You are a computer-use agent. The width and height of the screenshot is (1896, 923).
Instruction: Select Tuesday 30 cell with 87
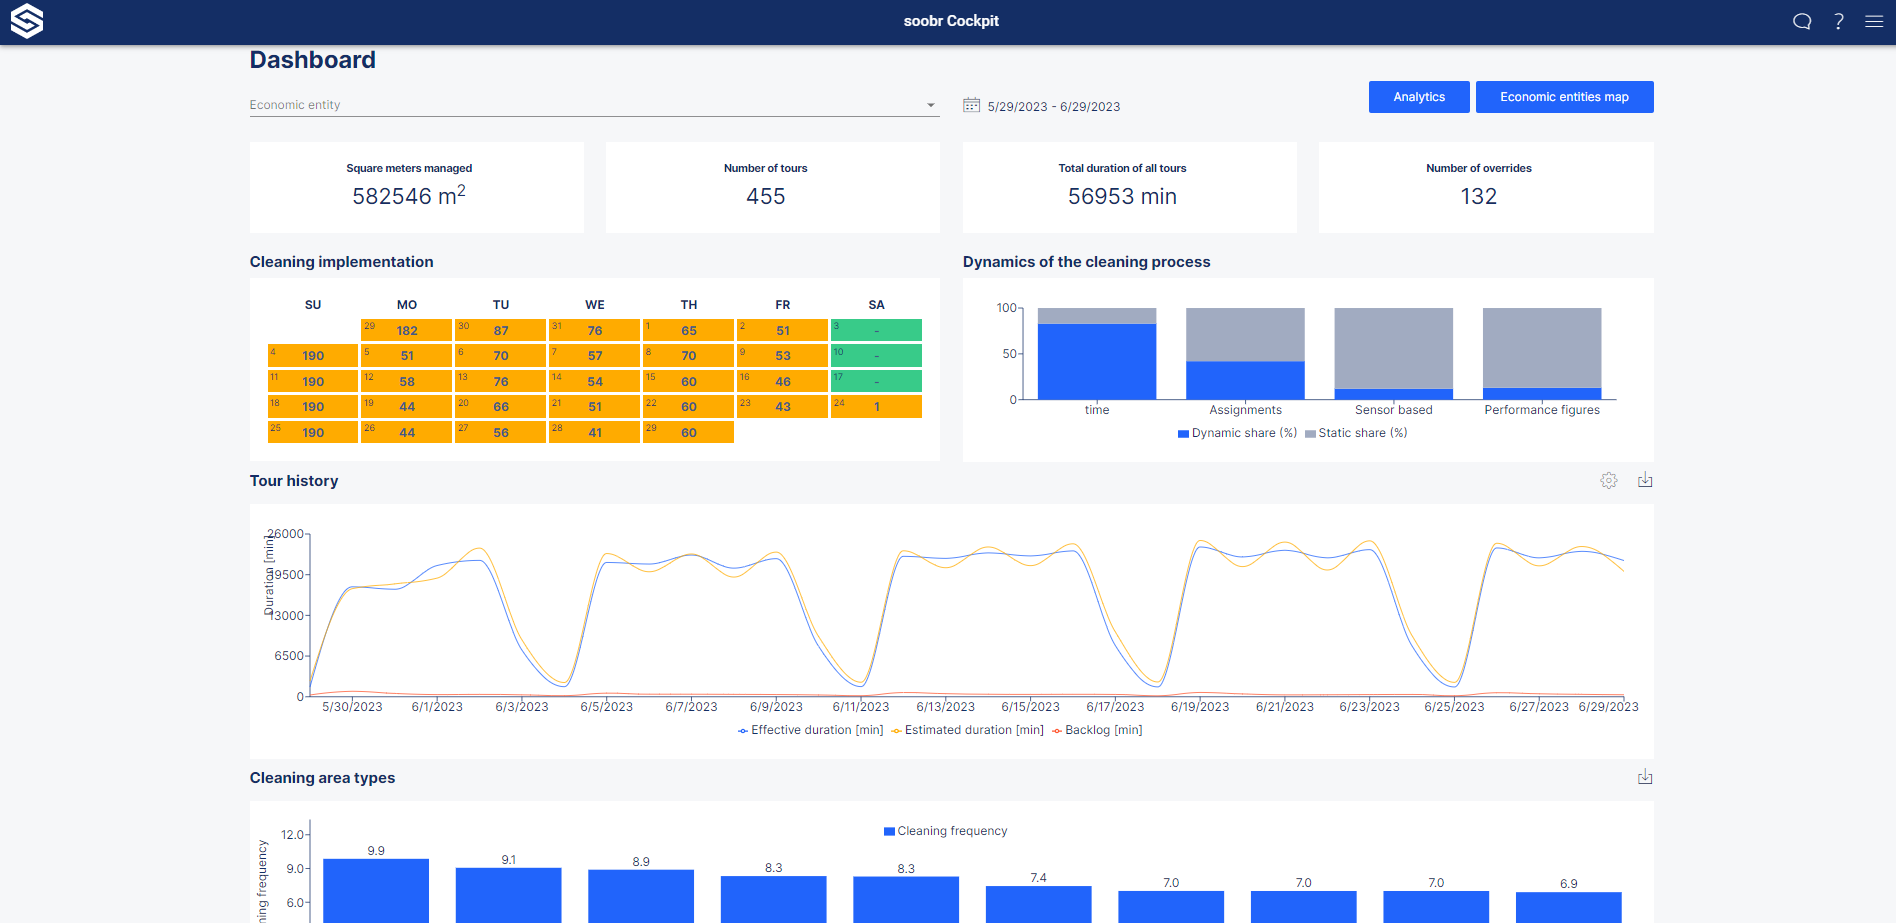[500, 330]
